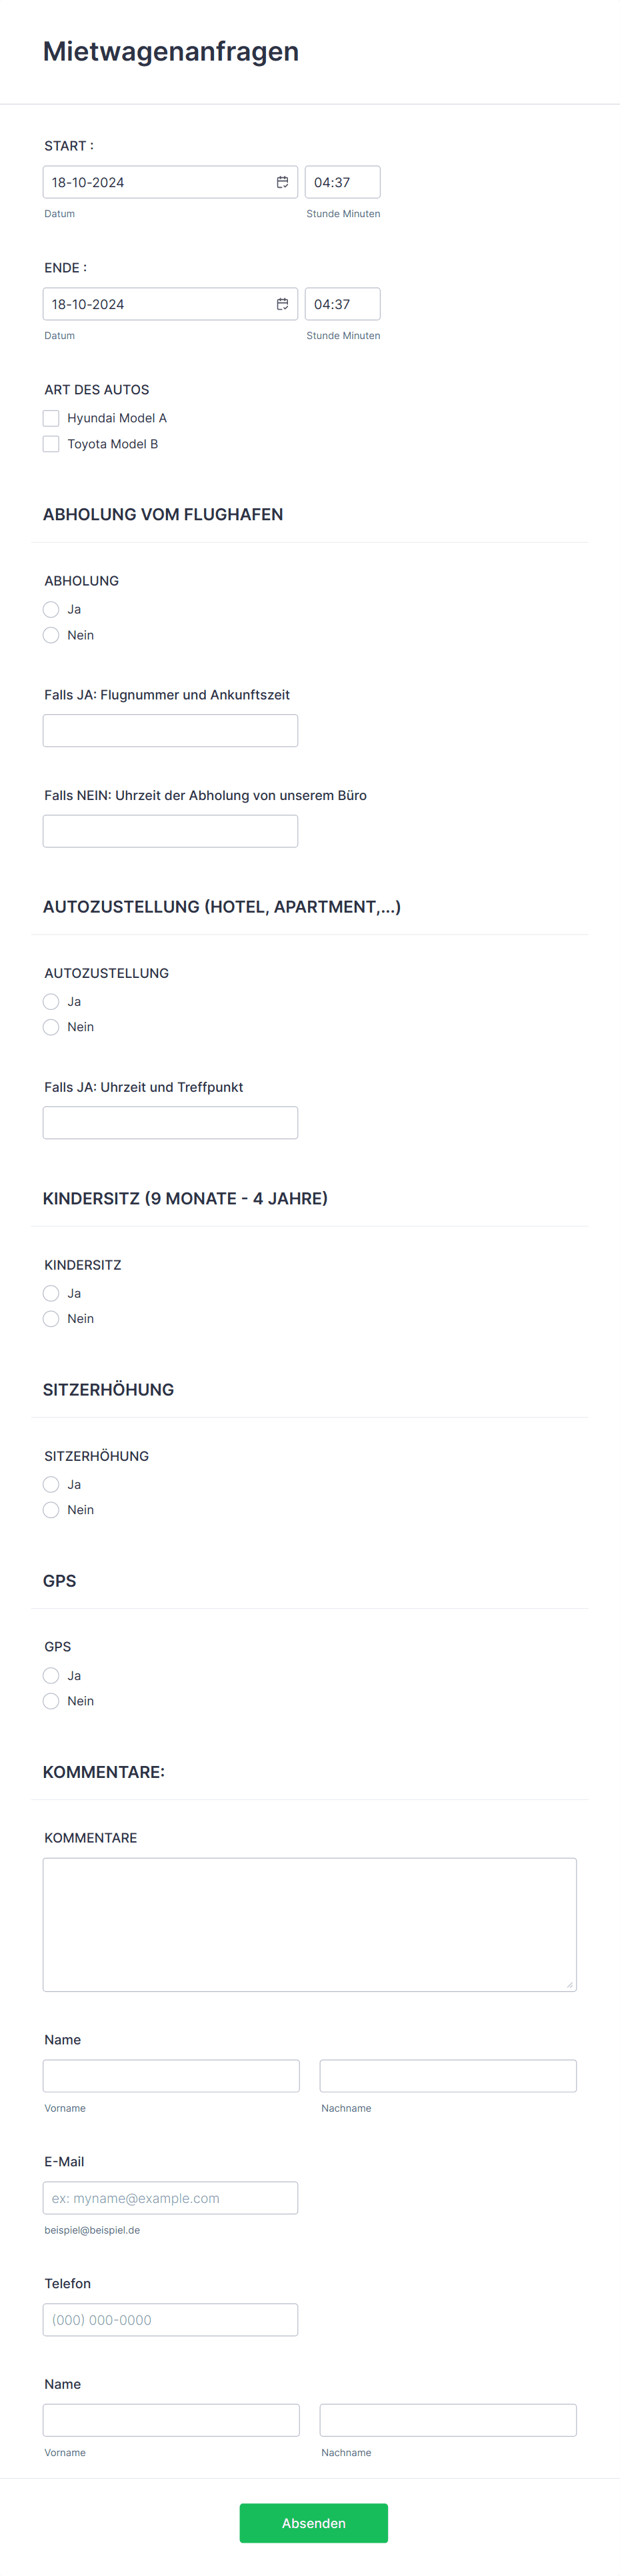Click the Uhrzeit der Abholung input field

click(x=170, y=830)
